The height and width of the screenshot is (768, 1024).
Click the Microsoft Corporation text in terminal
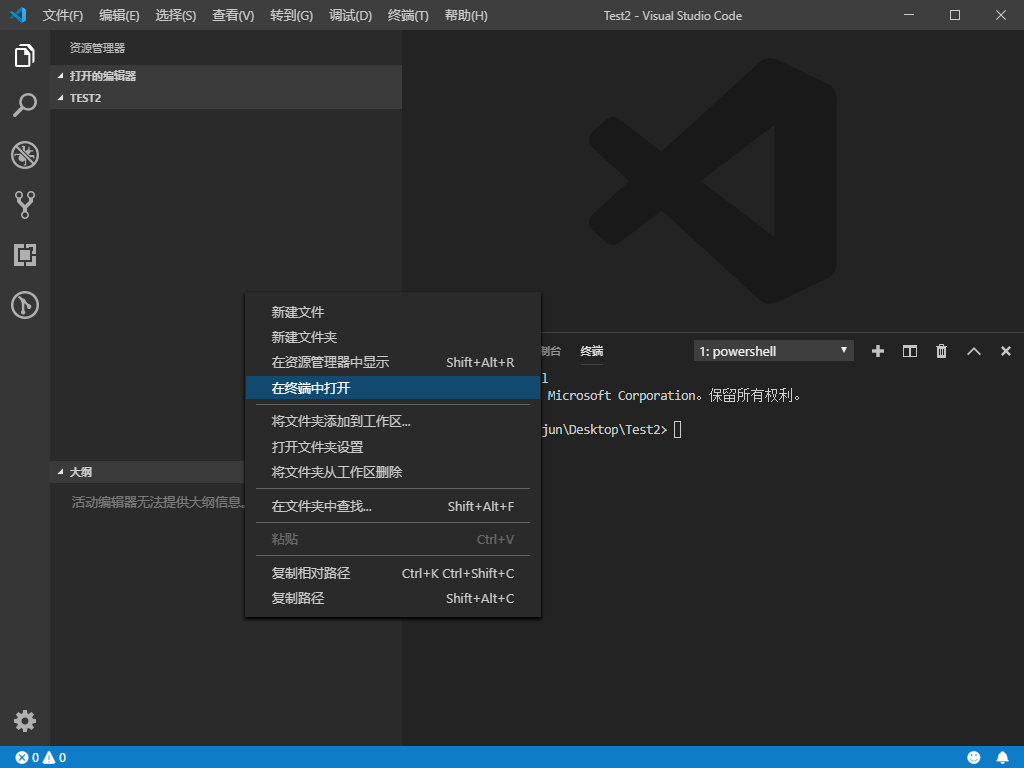tap(621, 396)
